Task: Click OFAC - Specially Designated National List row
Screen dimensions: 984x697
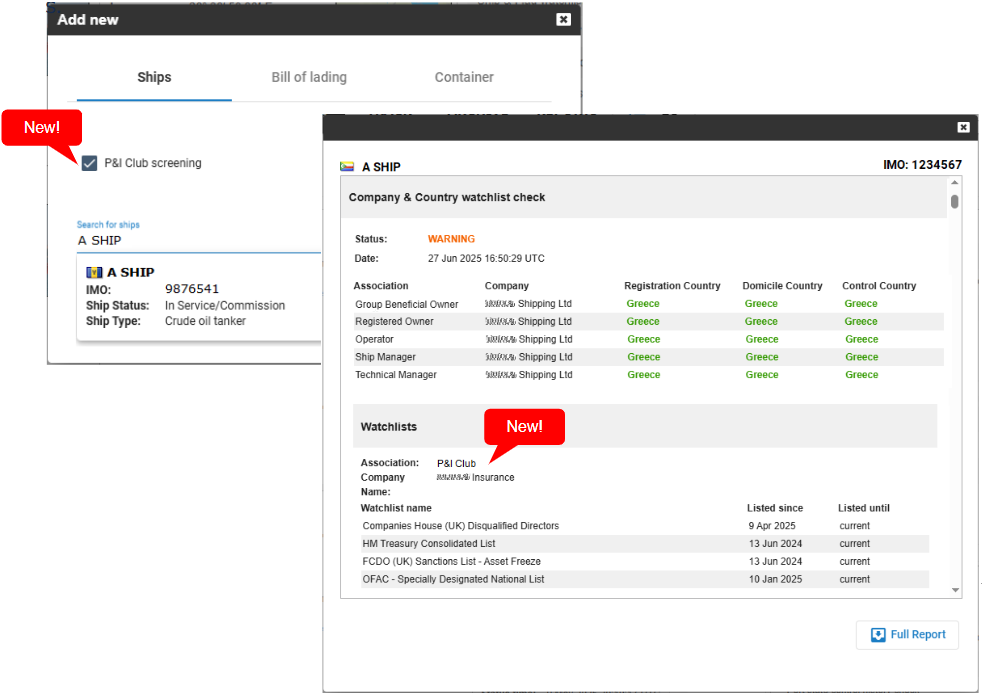Action: coord(645,579)
